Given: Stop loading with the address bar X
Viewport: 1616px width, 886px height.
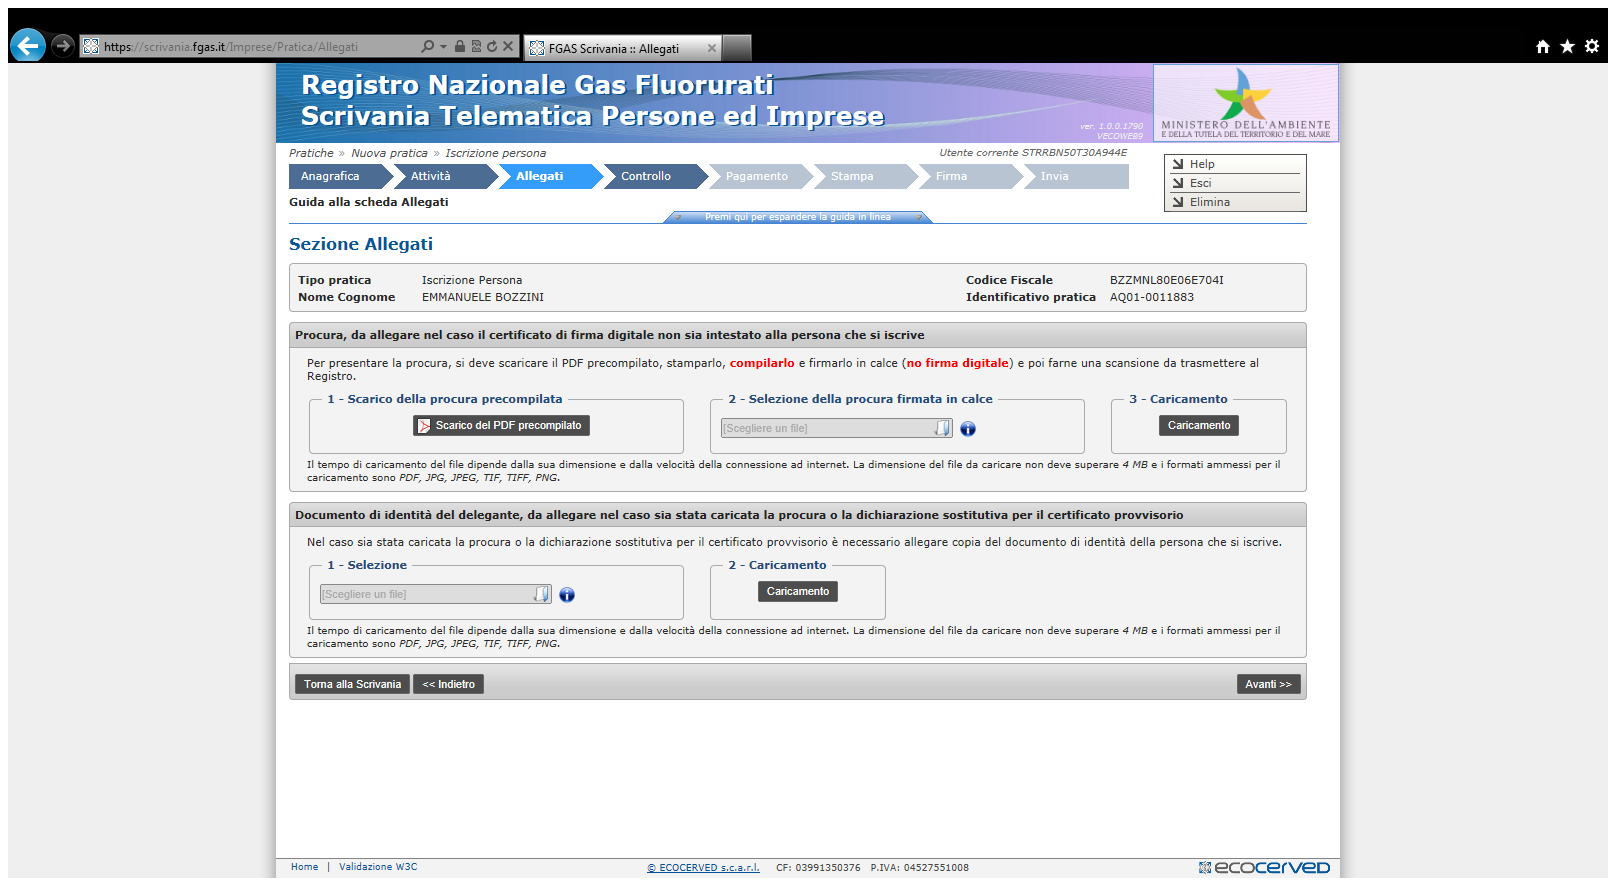Looking at the screenshot, I should [508, 46].
